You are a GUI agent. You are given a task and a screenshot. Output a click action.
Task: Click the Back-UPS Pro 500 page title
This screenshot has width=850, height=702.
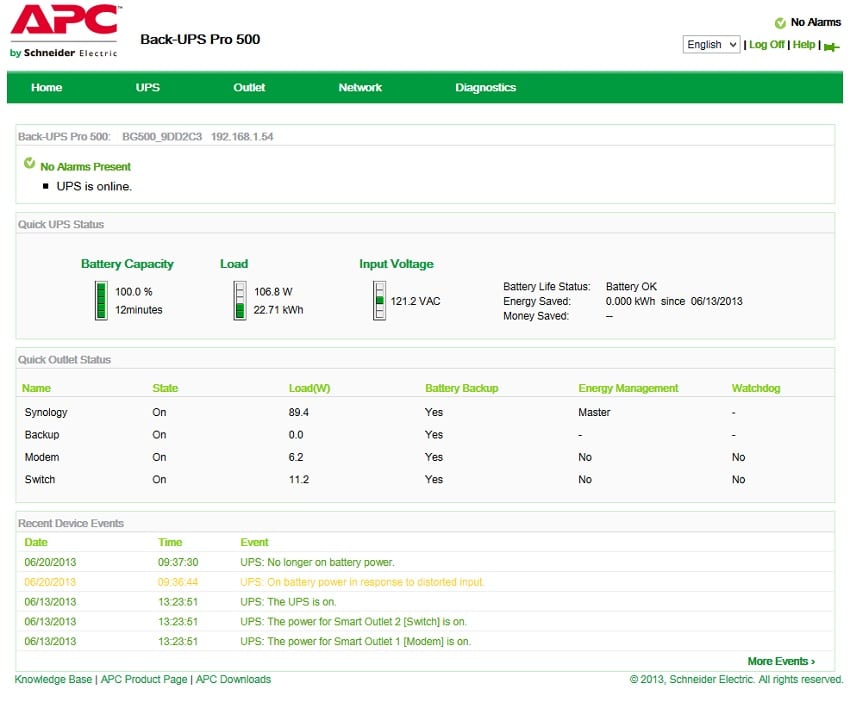tap(200, 39)
